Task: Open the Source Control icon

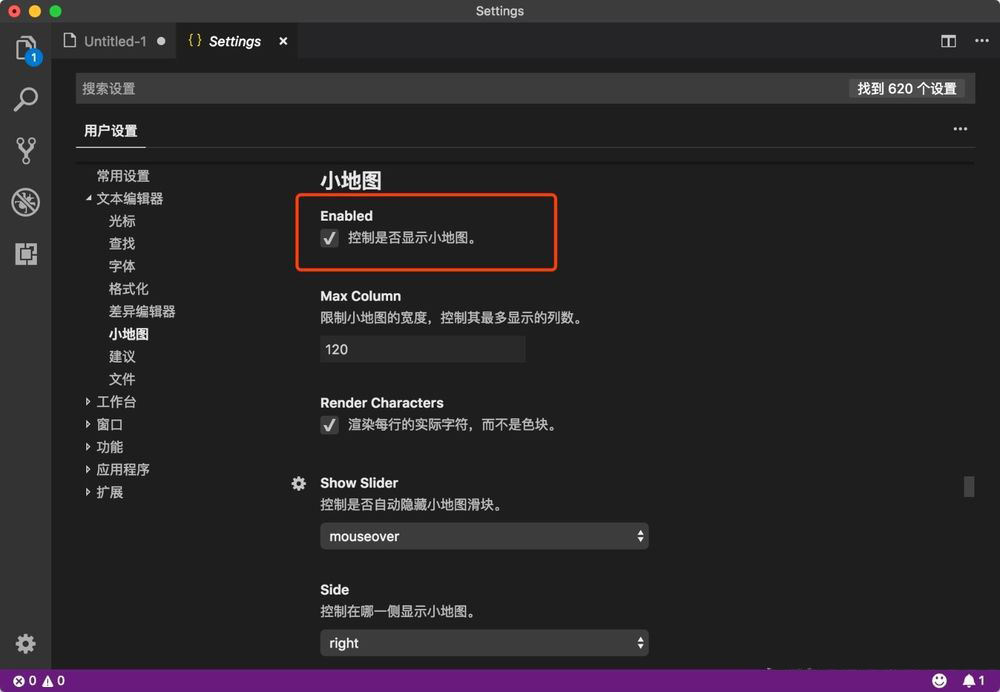Action: 26,150
